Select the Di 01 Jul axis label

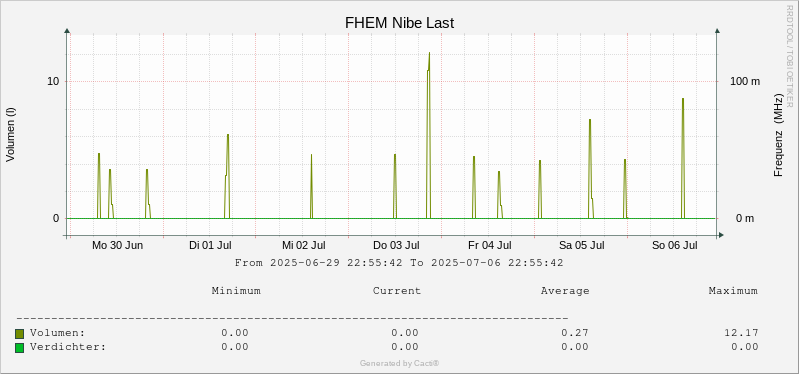click(210, 246)
